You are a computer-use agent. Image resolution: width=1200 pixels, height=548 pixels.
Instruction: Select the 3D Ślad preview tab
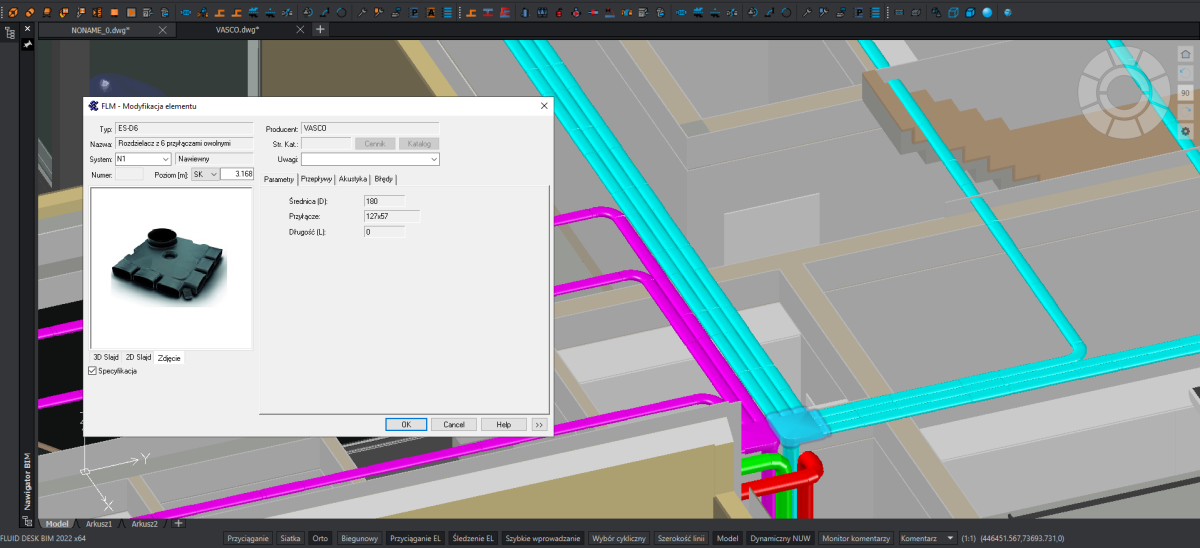(106, 357)
